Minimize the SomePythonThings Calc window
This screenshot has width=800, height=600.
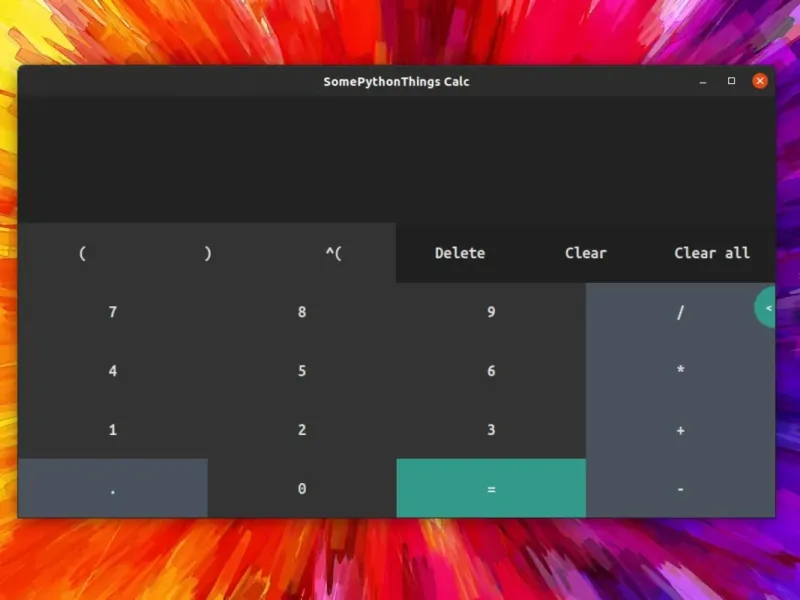coord(703,82)
